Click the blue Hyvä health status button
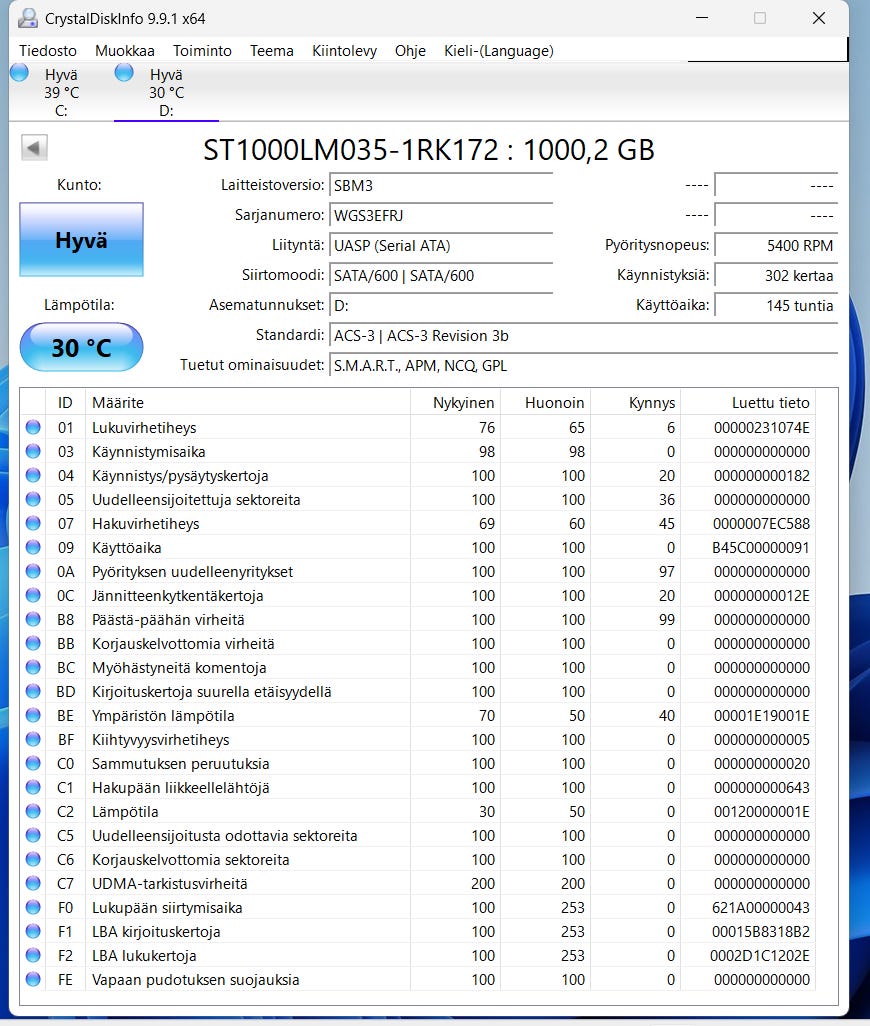The image size is (870, 1026). point(81,239)
